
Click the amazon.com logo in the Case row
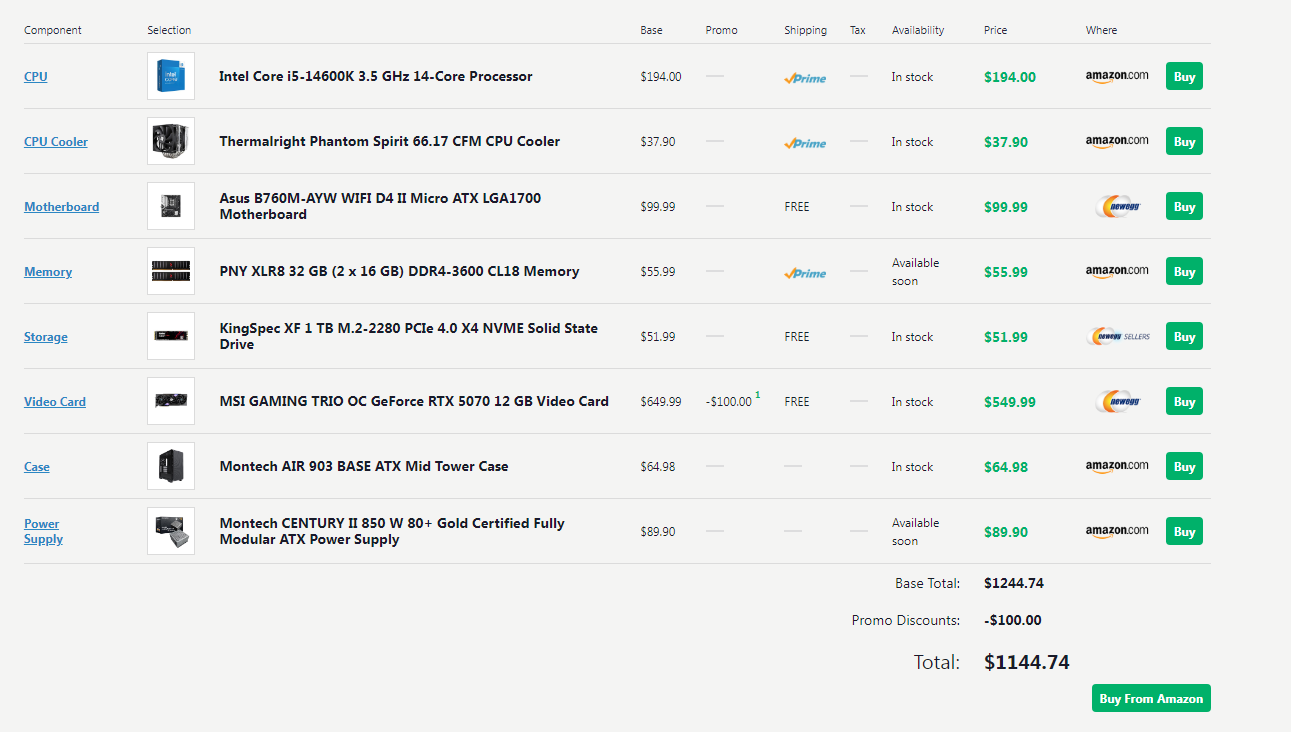click(x=1117, y=466)
